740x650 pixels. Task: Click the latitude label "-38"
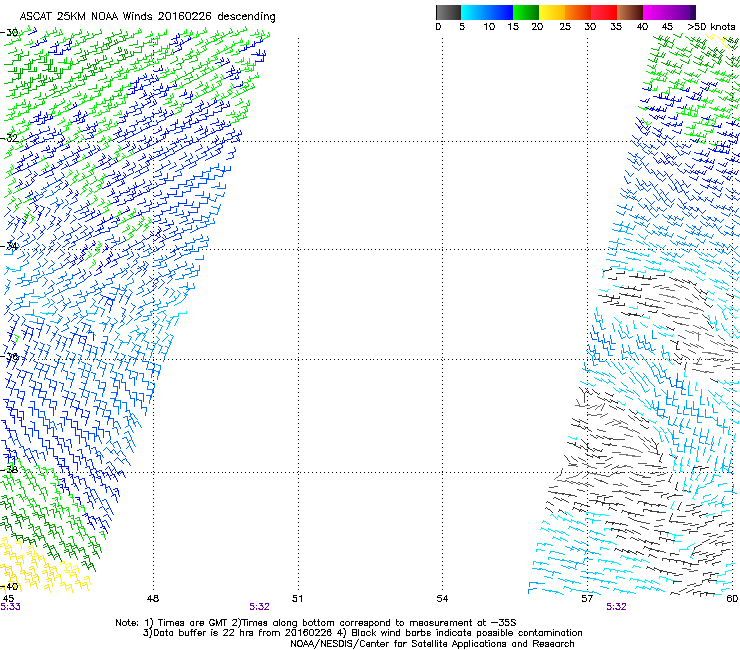[9, 470]
